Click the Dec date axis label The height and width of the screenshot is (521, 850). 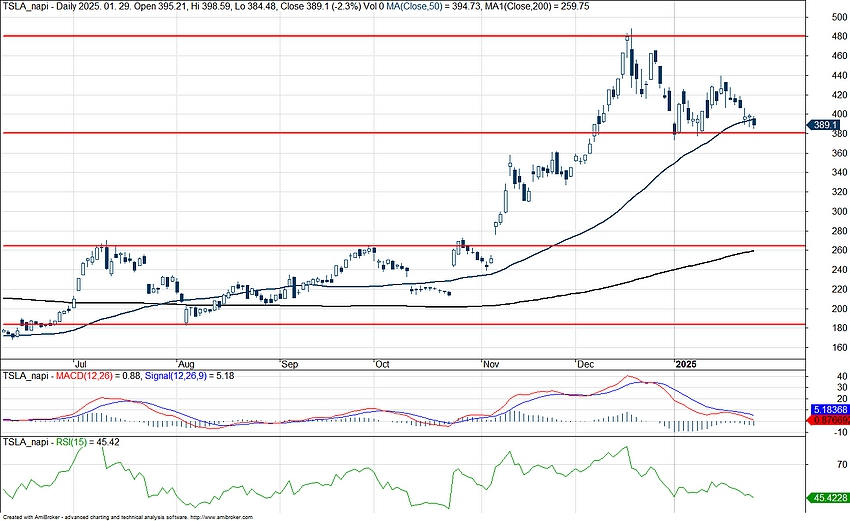tap(585, 364)
